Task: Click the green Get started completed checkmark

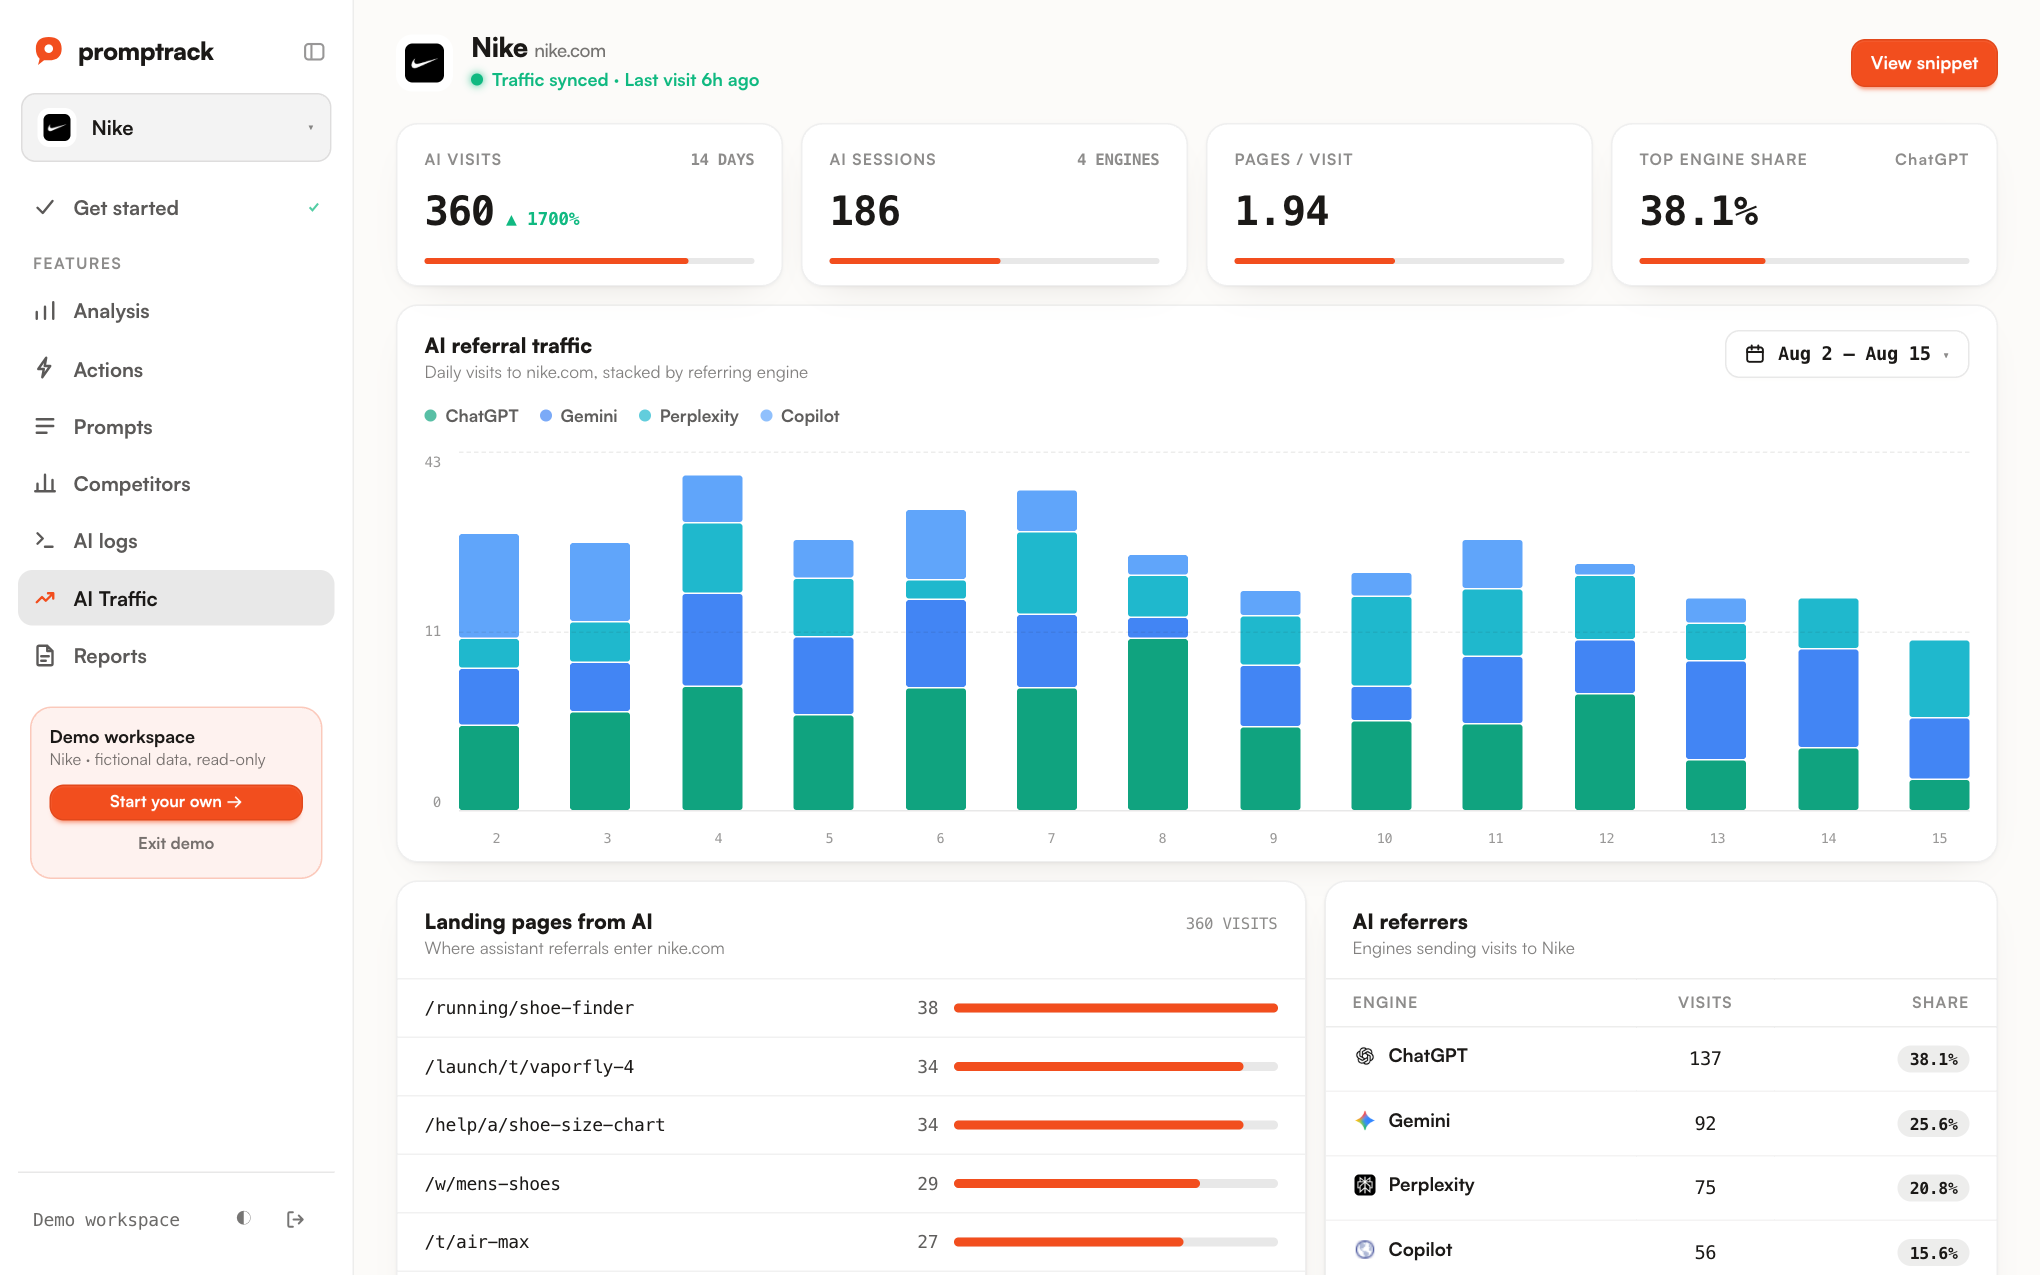Action: pos(314,208)
